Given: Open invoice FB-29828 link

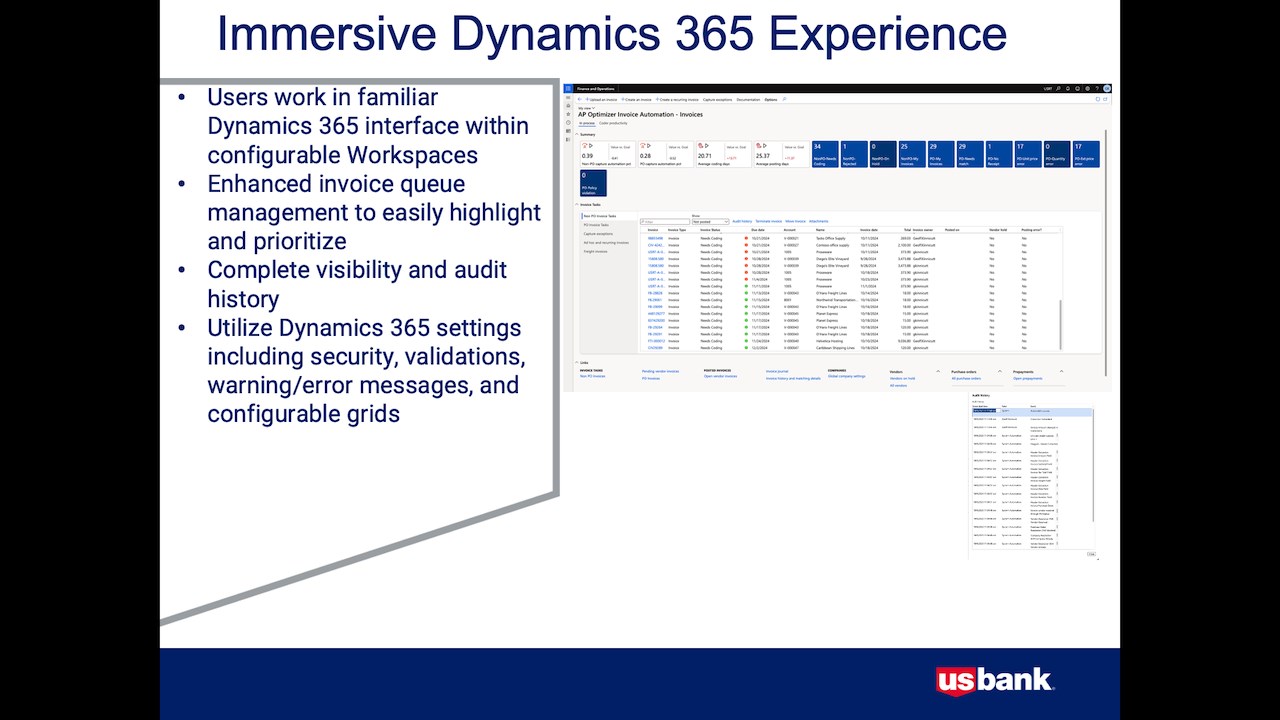Looking at the screenshot, I should pos(655,293).
